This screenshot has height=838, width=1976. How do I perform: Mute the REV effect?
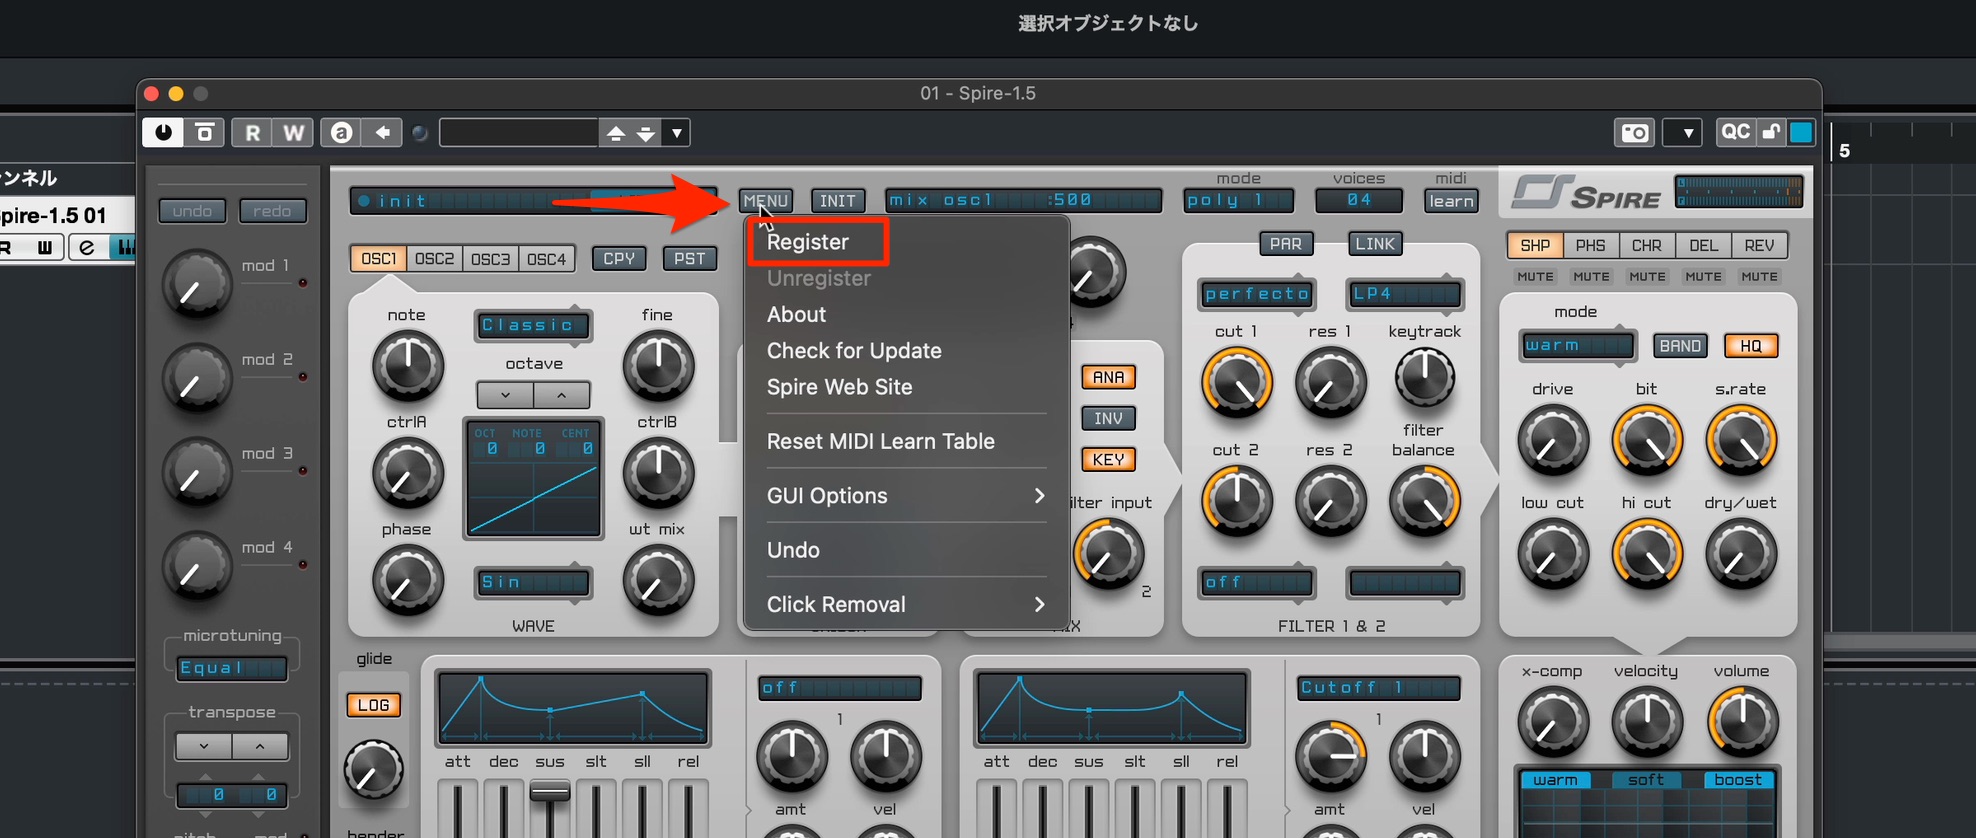[x=1759, y=277]
